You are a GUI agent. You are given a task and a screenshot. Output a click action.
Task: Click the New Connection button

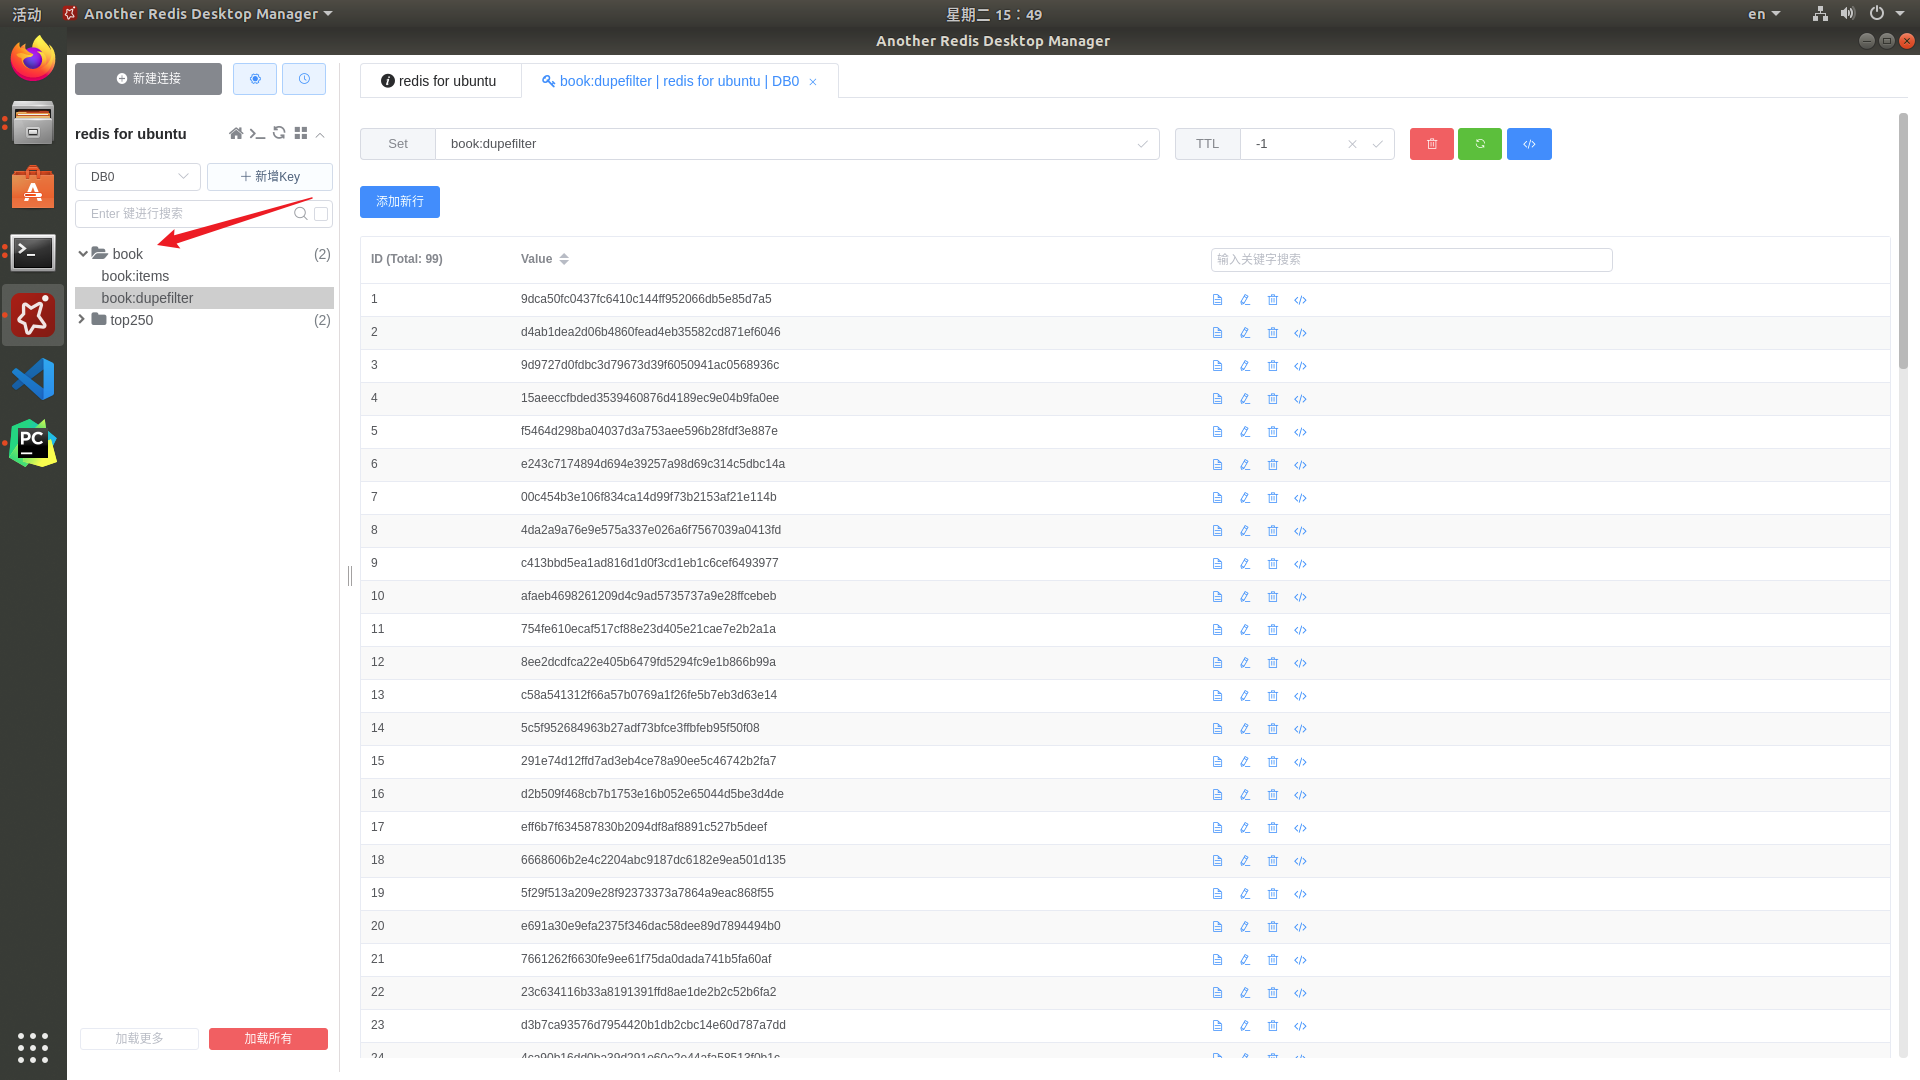pos(148,79)
